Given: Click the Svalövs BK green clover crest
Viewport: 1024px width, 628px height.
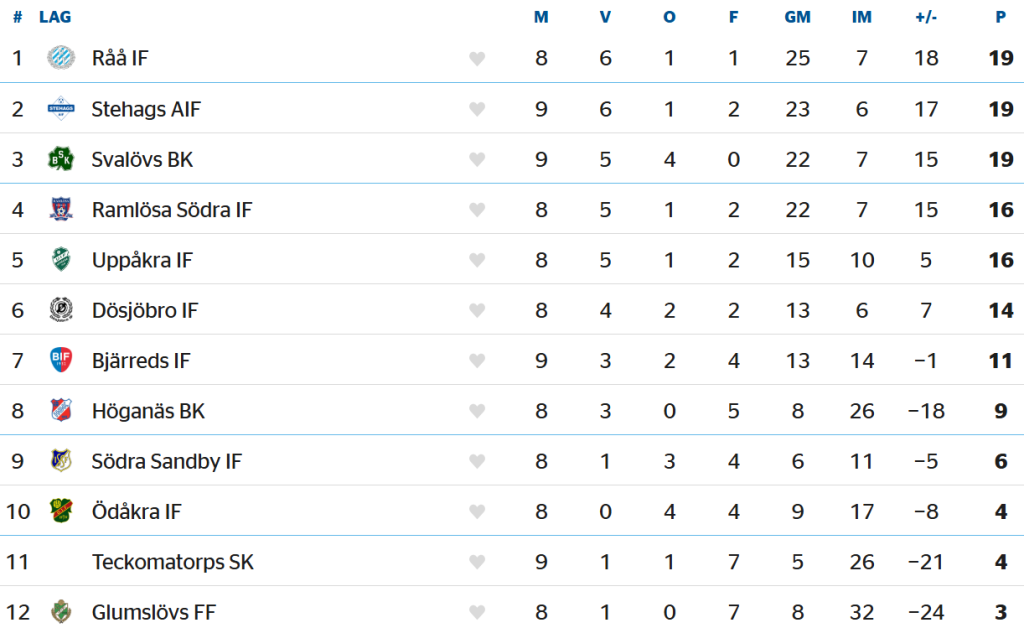Looking at the screenshot, I should coord(61,159).
